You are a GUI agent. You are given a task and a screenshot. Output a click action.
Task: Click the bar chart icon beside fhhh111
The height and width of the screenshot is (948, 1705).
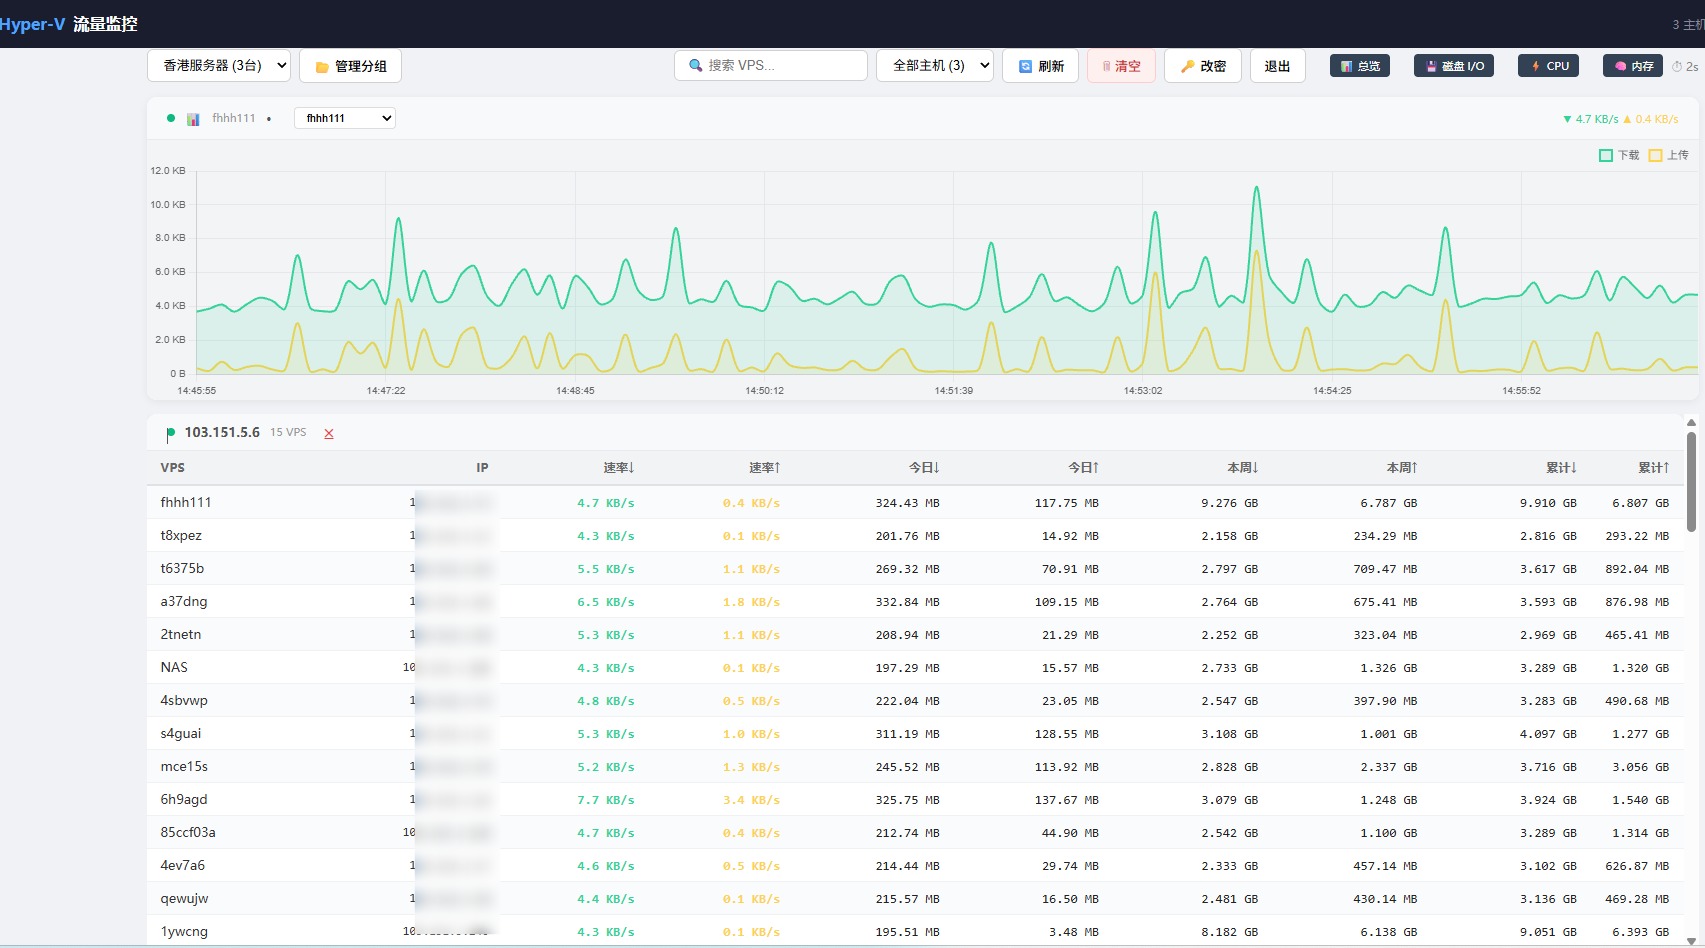pyautogui.click(x=193, y=119)
